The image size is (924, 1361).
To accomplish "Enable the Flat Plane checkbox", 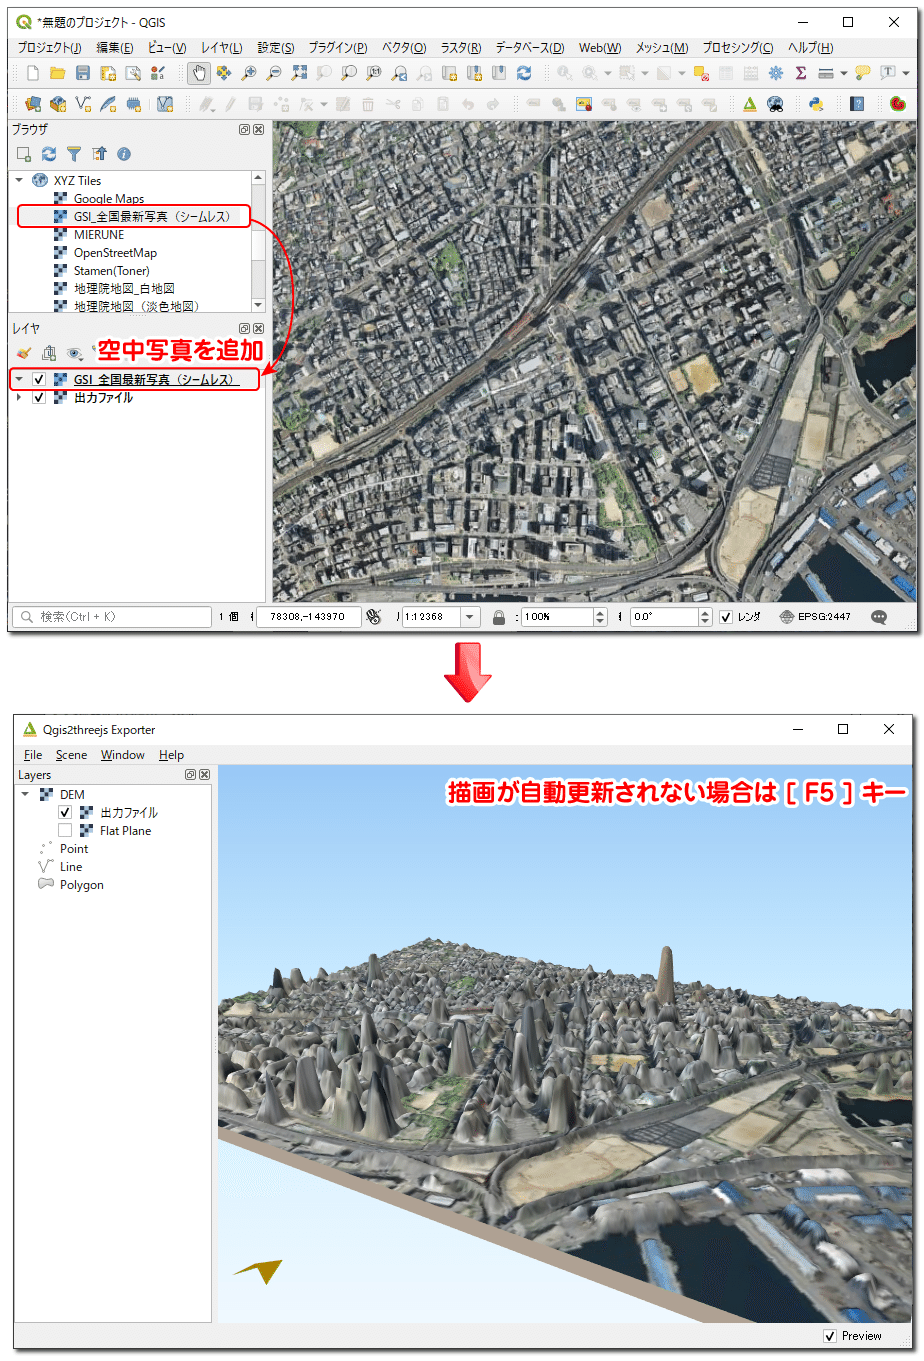I will tap(65, 831).
